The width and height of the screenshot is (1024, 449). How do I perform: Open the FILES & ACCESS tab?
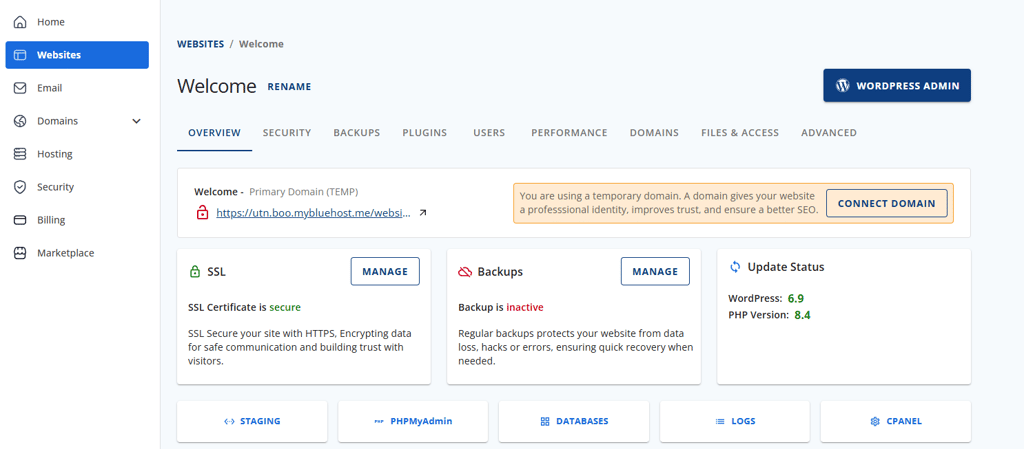740,132
